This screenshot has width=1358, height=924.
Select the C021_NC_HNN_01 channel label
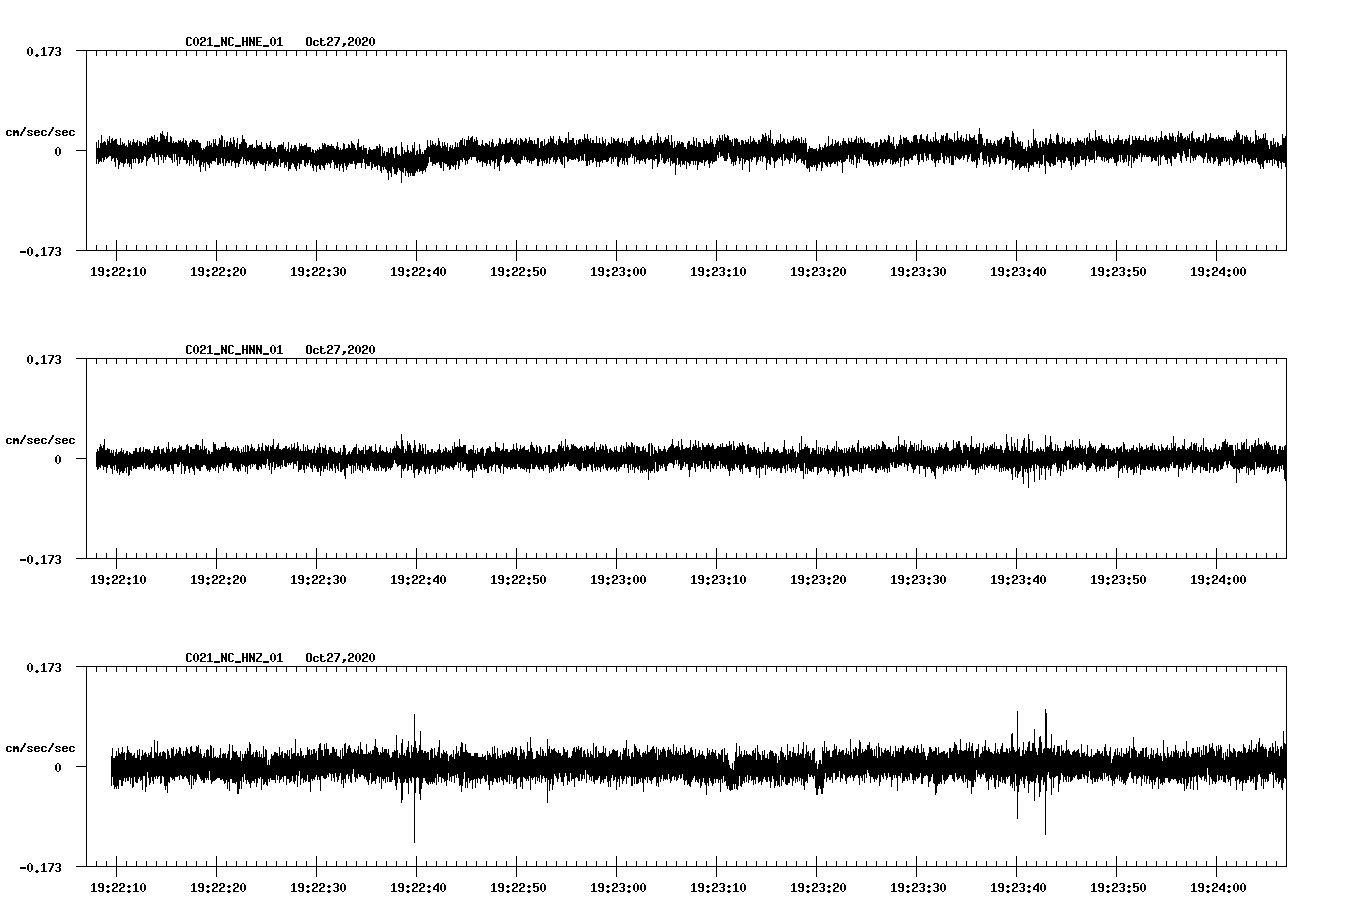(x=232, y=350)
